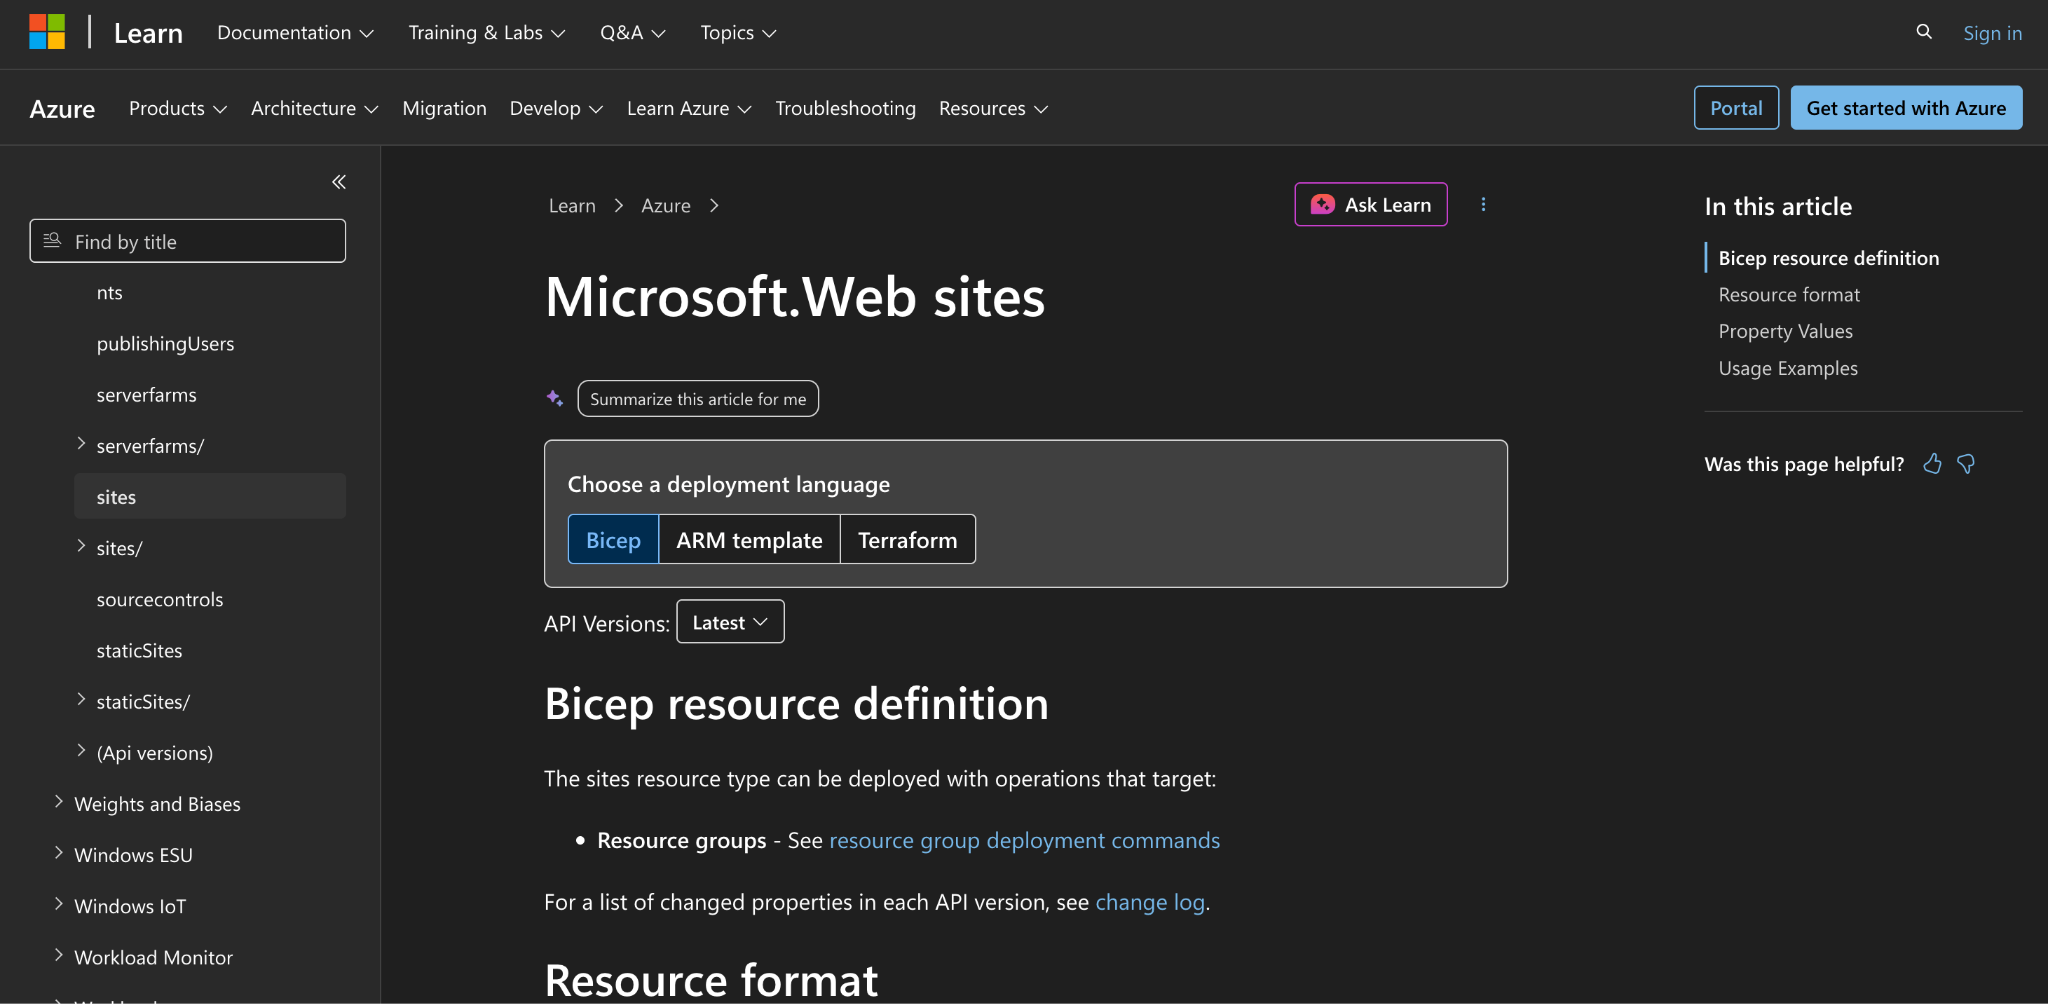Open the Training & Labs menu

[x=487, y=33]
